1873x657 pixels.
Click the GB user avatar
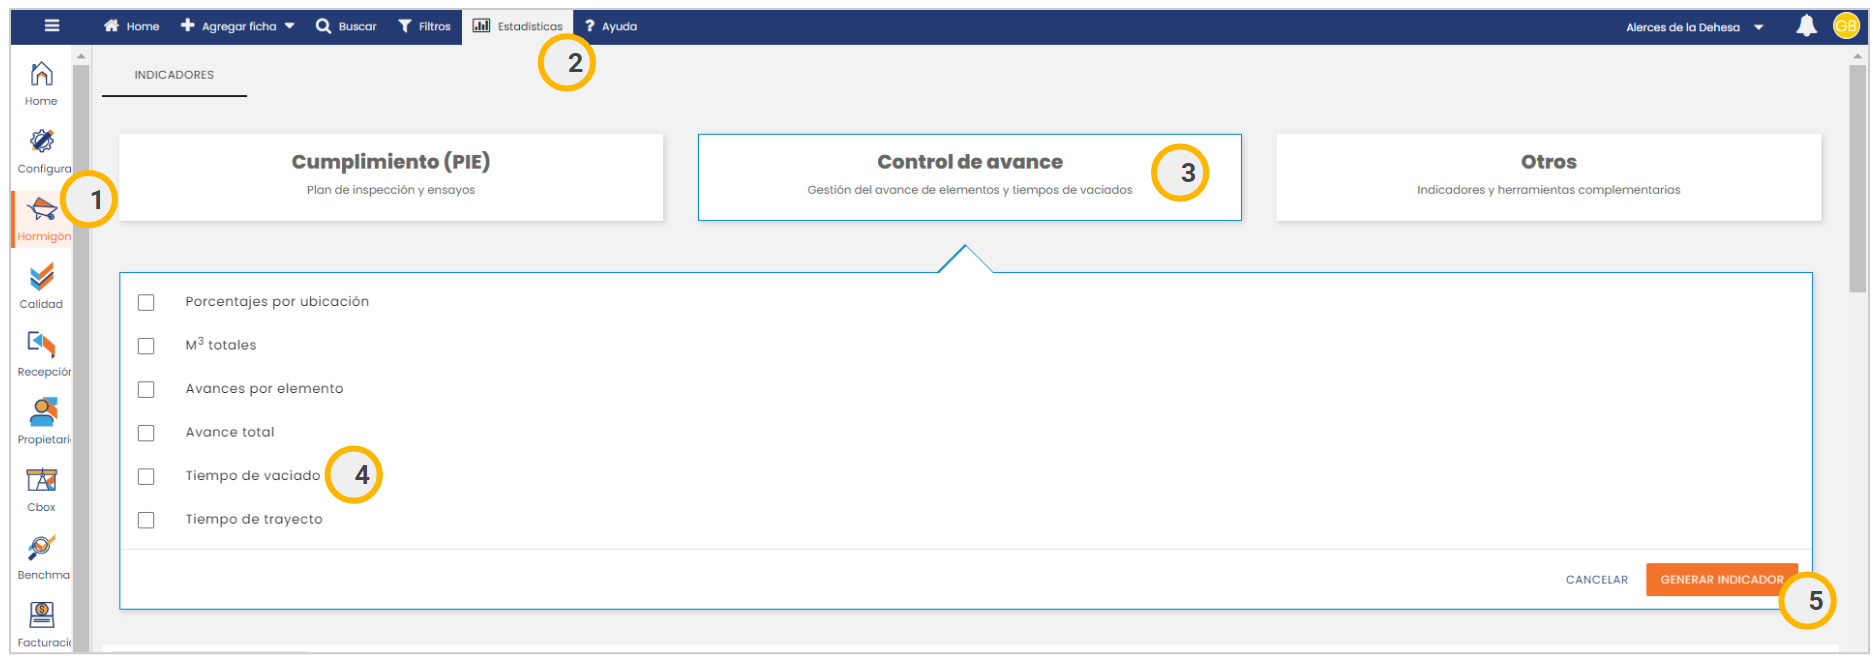pos(1845,26)
